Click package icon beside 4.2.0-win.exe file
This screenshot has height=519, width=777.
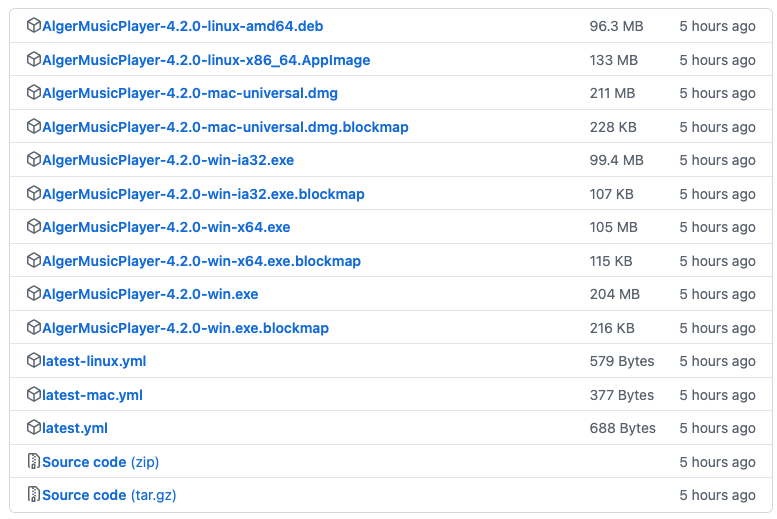point(33,293)
